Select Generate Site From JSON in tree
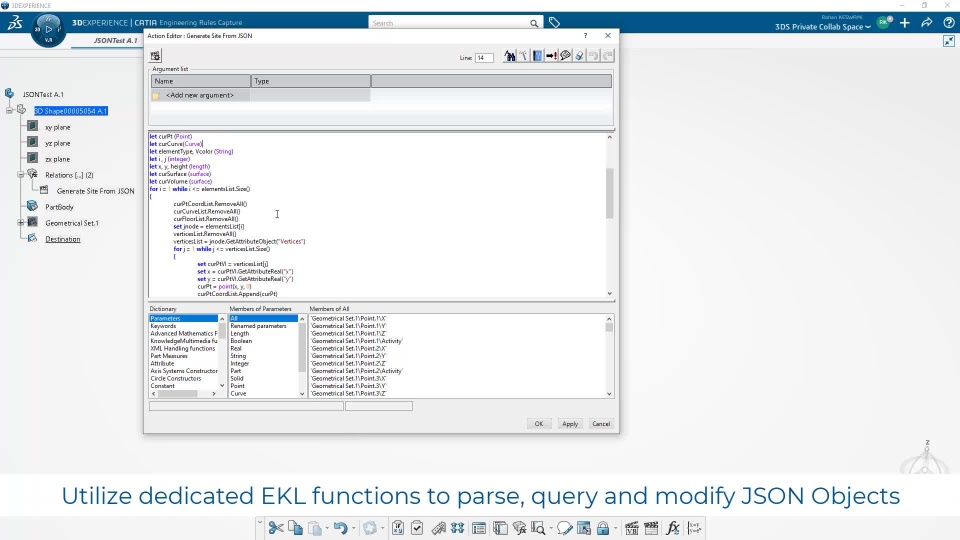 coord(96,191)
